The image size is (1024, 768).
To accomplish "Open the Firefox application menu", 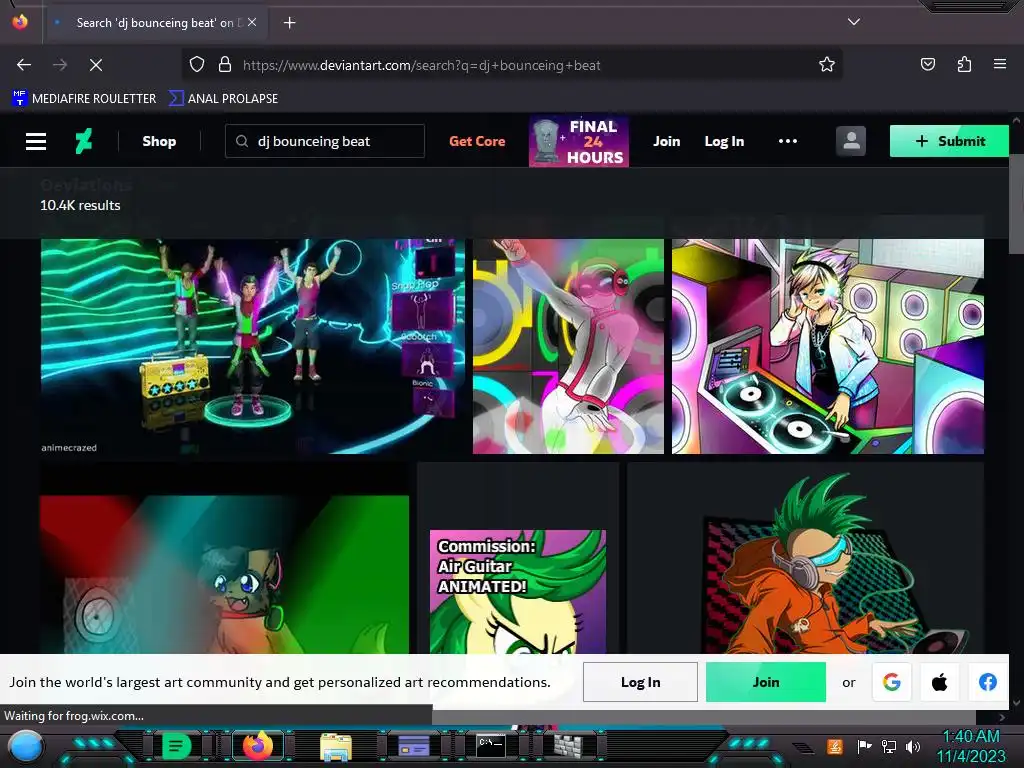I will click(1000, 65).
